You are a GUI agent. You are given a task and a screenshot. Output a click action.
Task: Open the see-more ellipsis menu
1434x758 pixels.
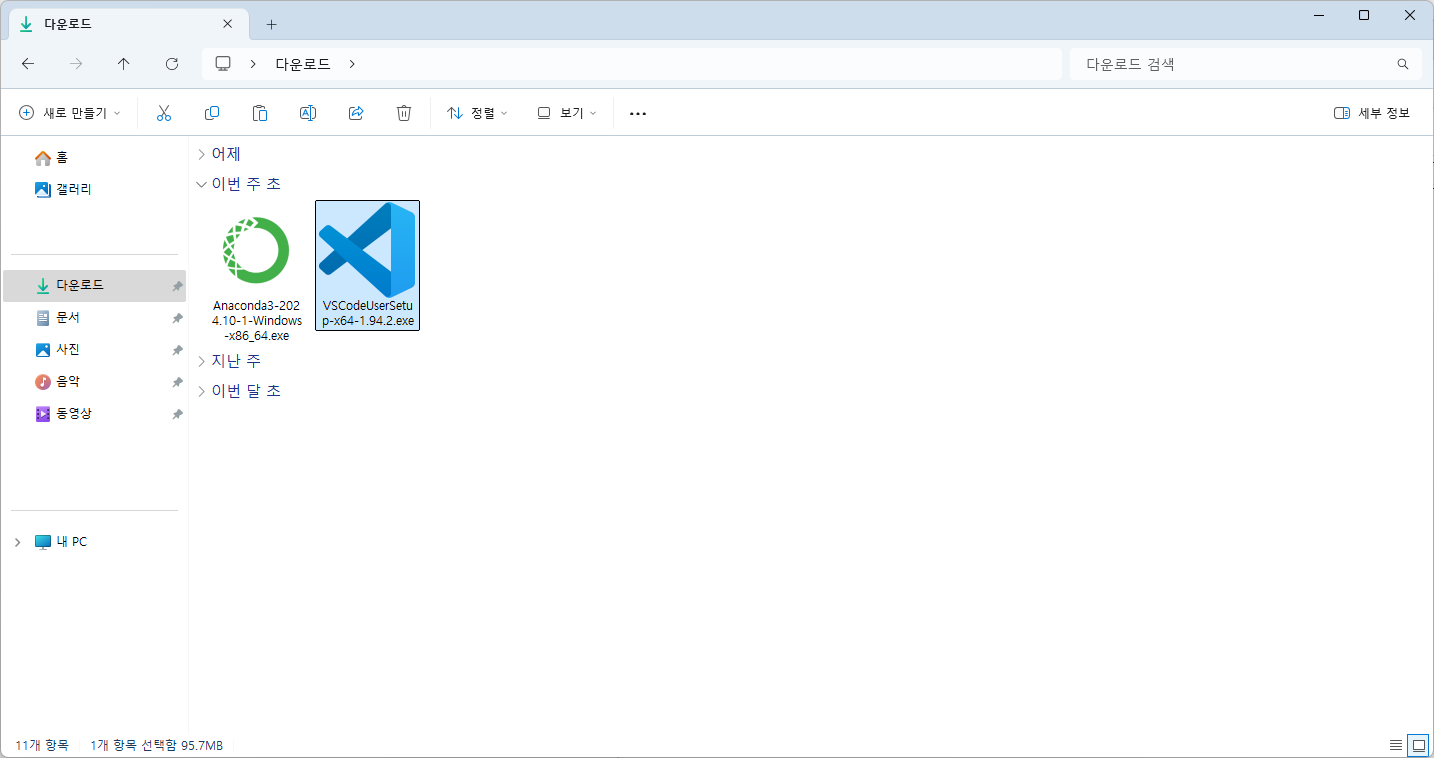[637, 113]
